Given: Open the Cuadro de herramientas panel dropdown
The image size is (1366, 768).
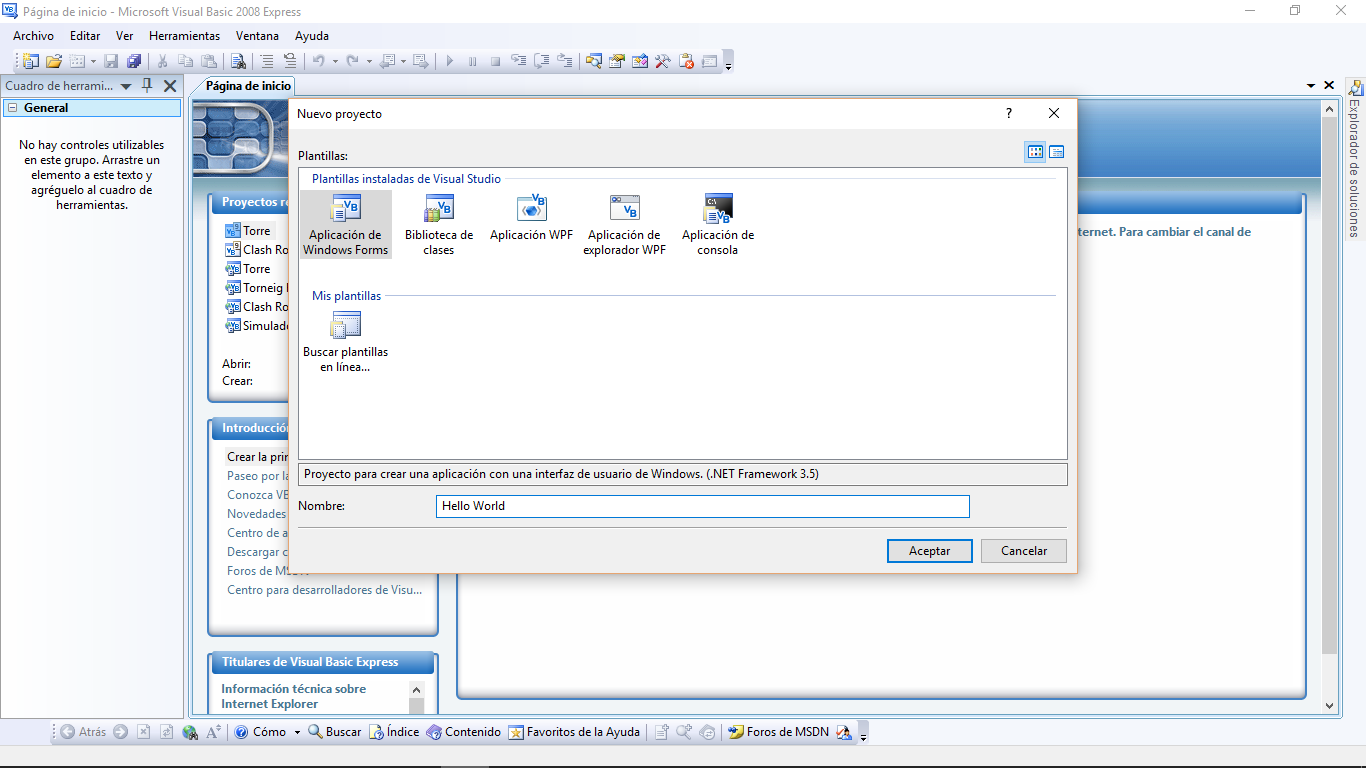Looking at the screenshot, I should (x=126, y=86).
